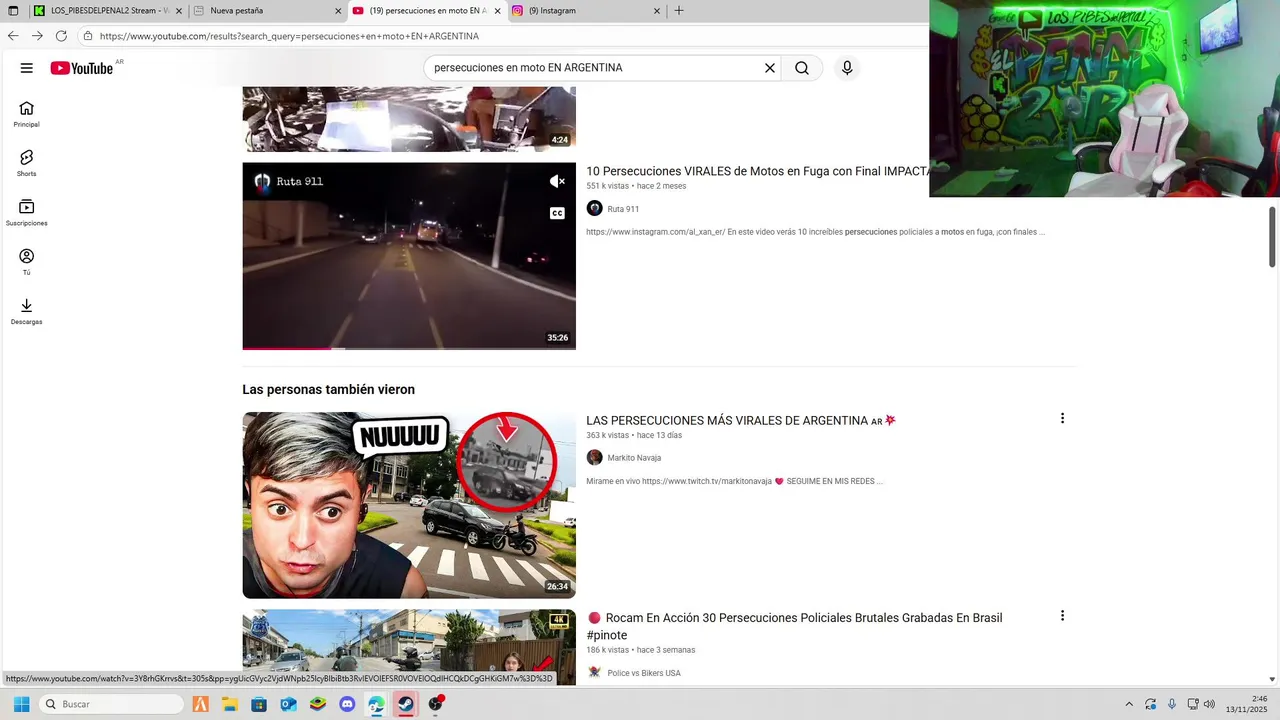Open Steam from the taskbar
Viewport: 1280px width, 720px height.
pos(405,704)
